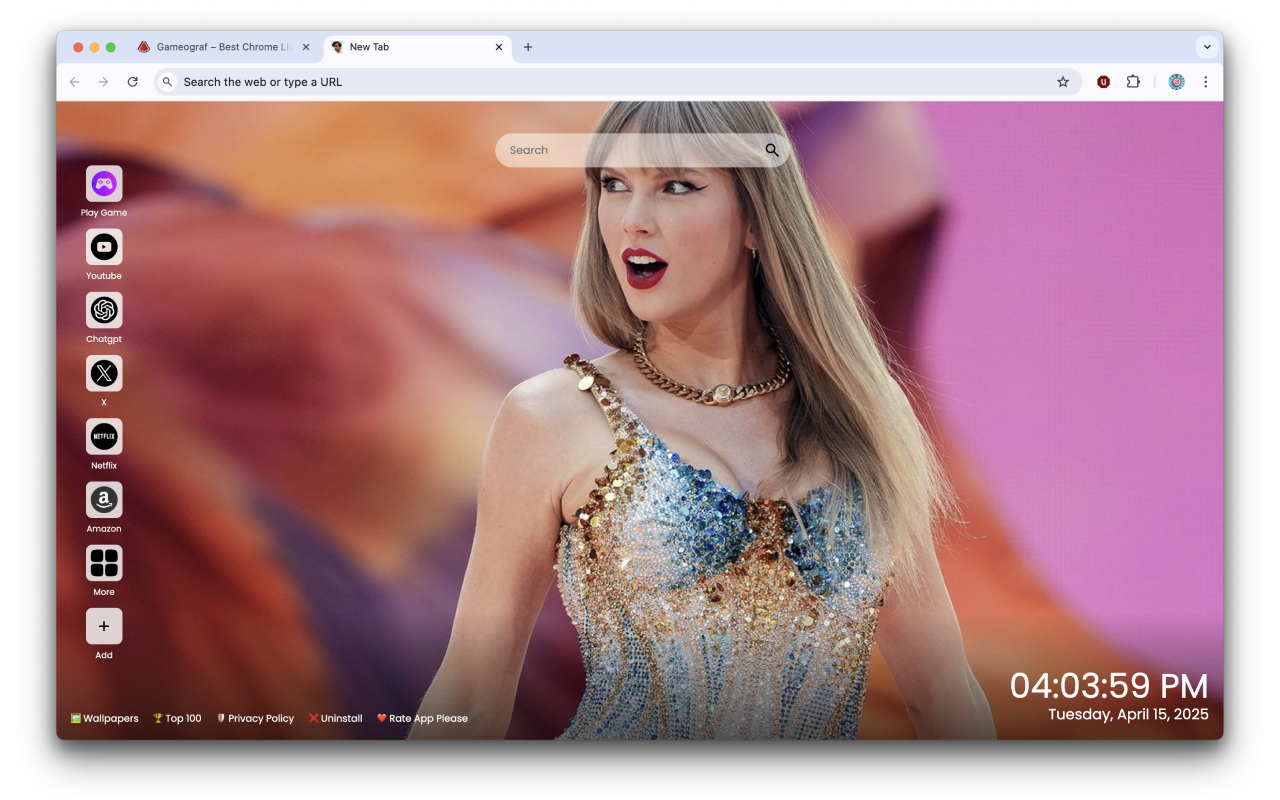Launch the Chatgpt shortcut
This screenshot has width=1280, height=800.
[x=104, y=310]
